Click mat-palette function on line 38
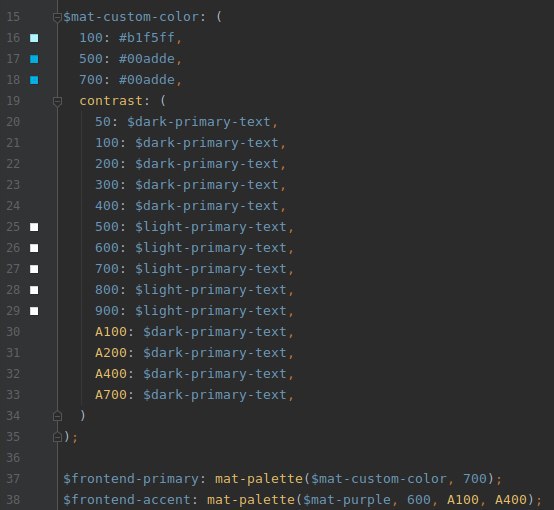The image size is (554, 510). pyautogui.click(x=251, y=500)
